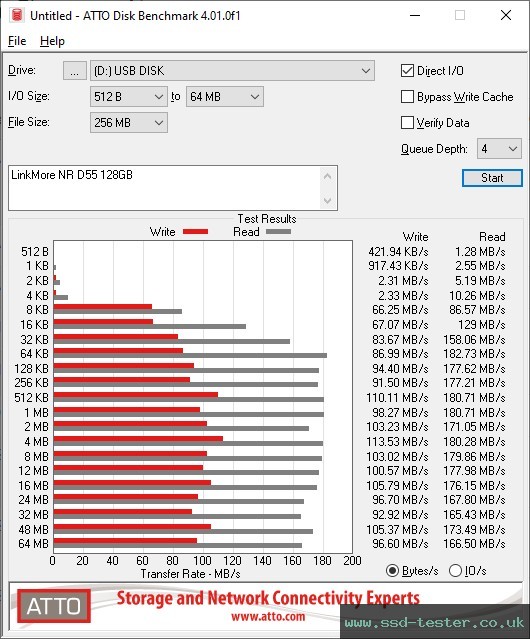This screenshot has height=639, width=530.
Task: Click the 421.94 KB/s write result
Action: point(398,252)
